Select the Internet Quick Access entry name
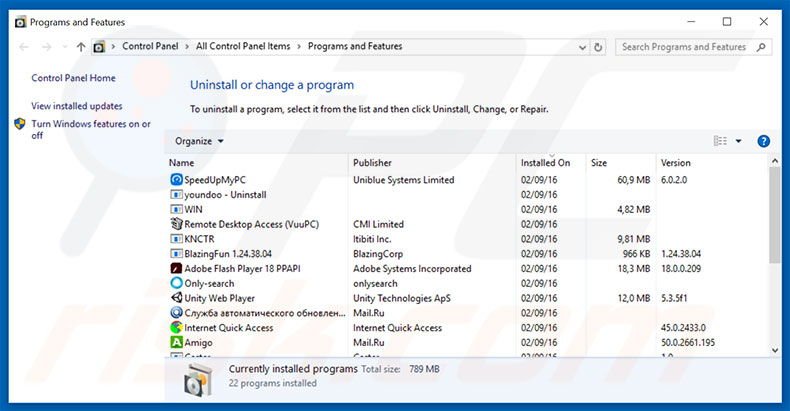790x411 pixels. (229, 328)
